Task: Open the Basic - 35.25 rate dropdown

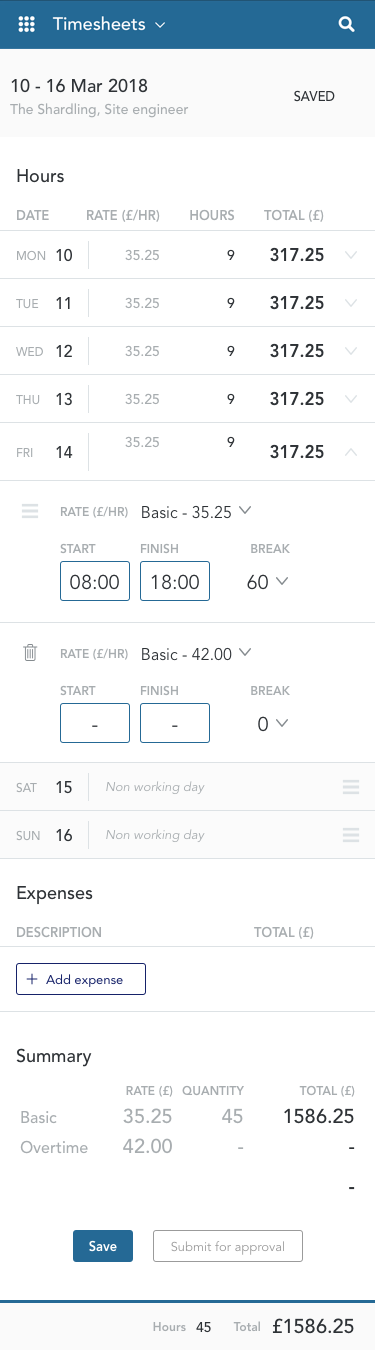Action: pyautogui.click(x=196, y=511)
